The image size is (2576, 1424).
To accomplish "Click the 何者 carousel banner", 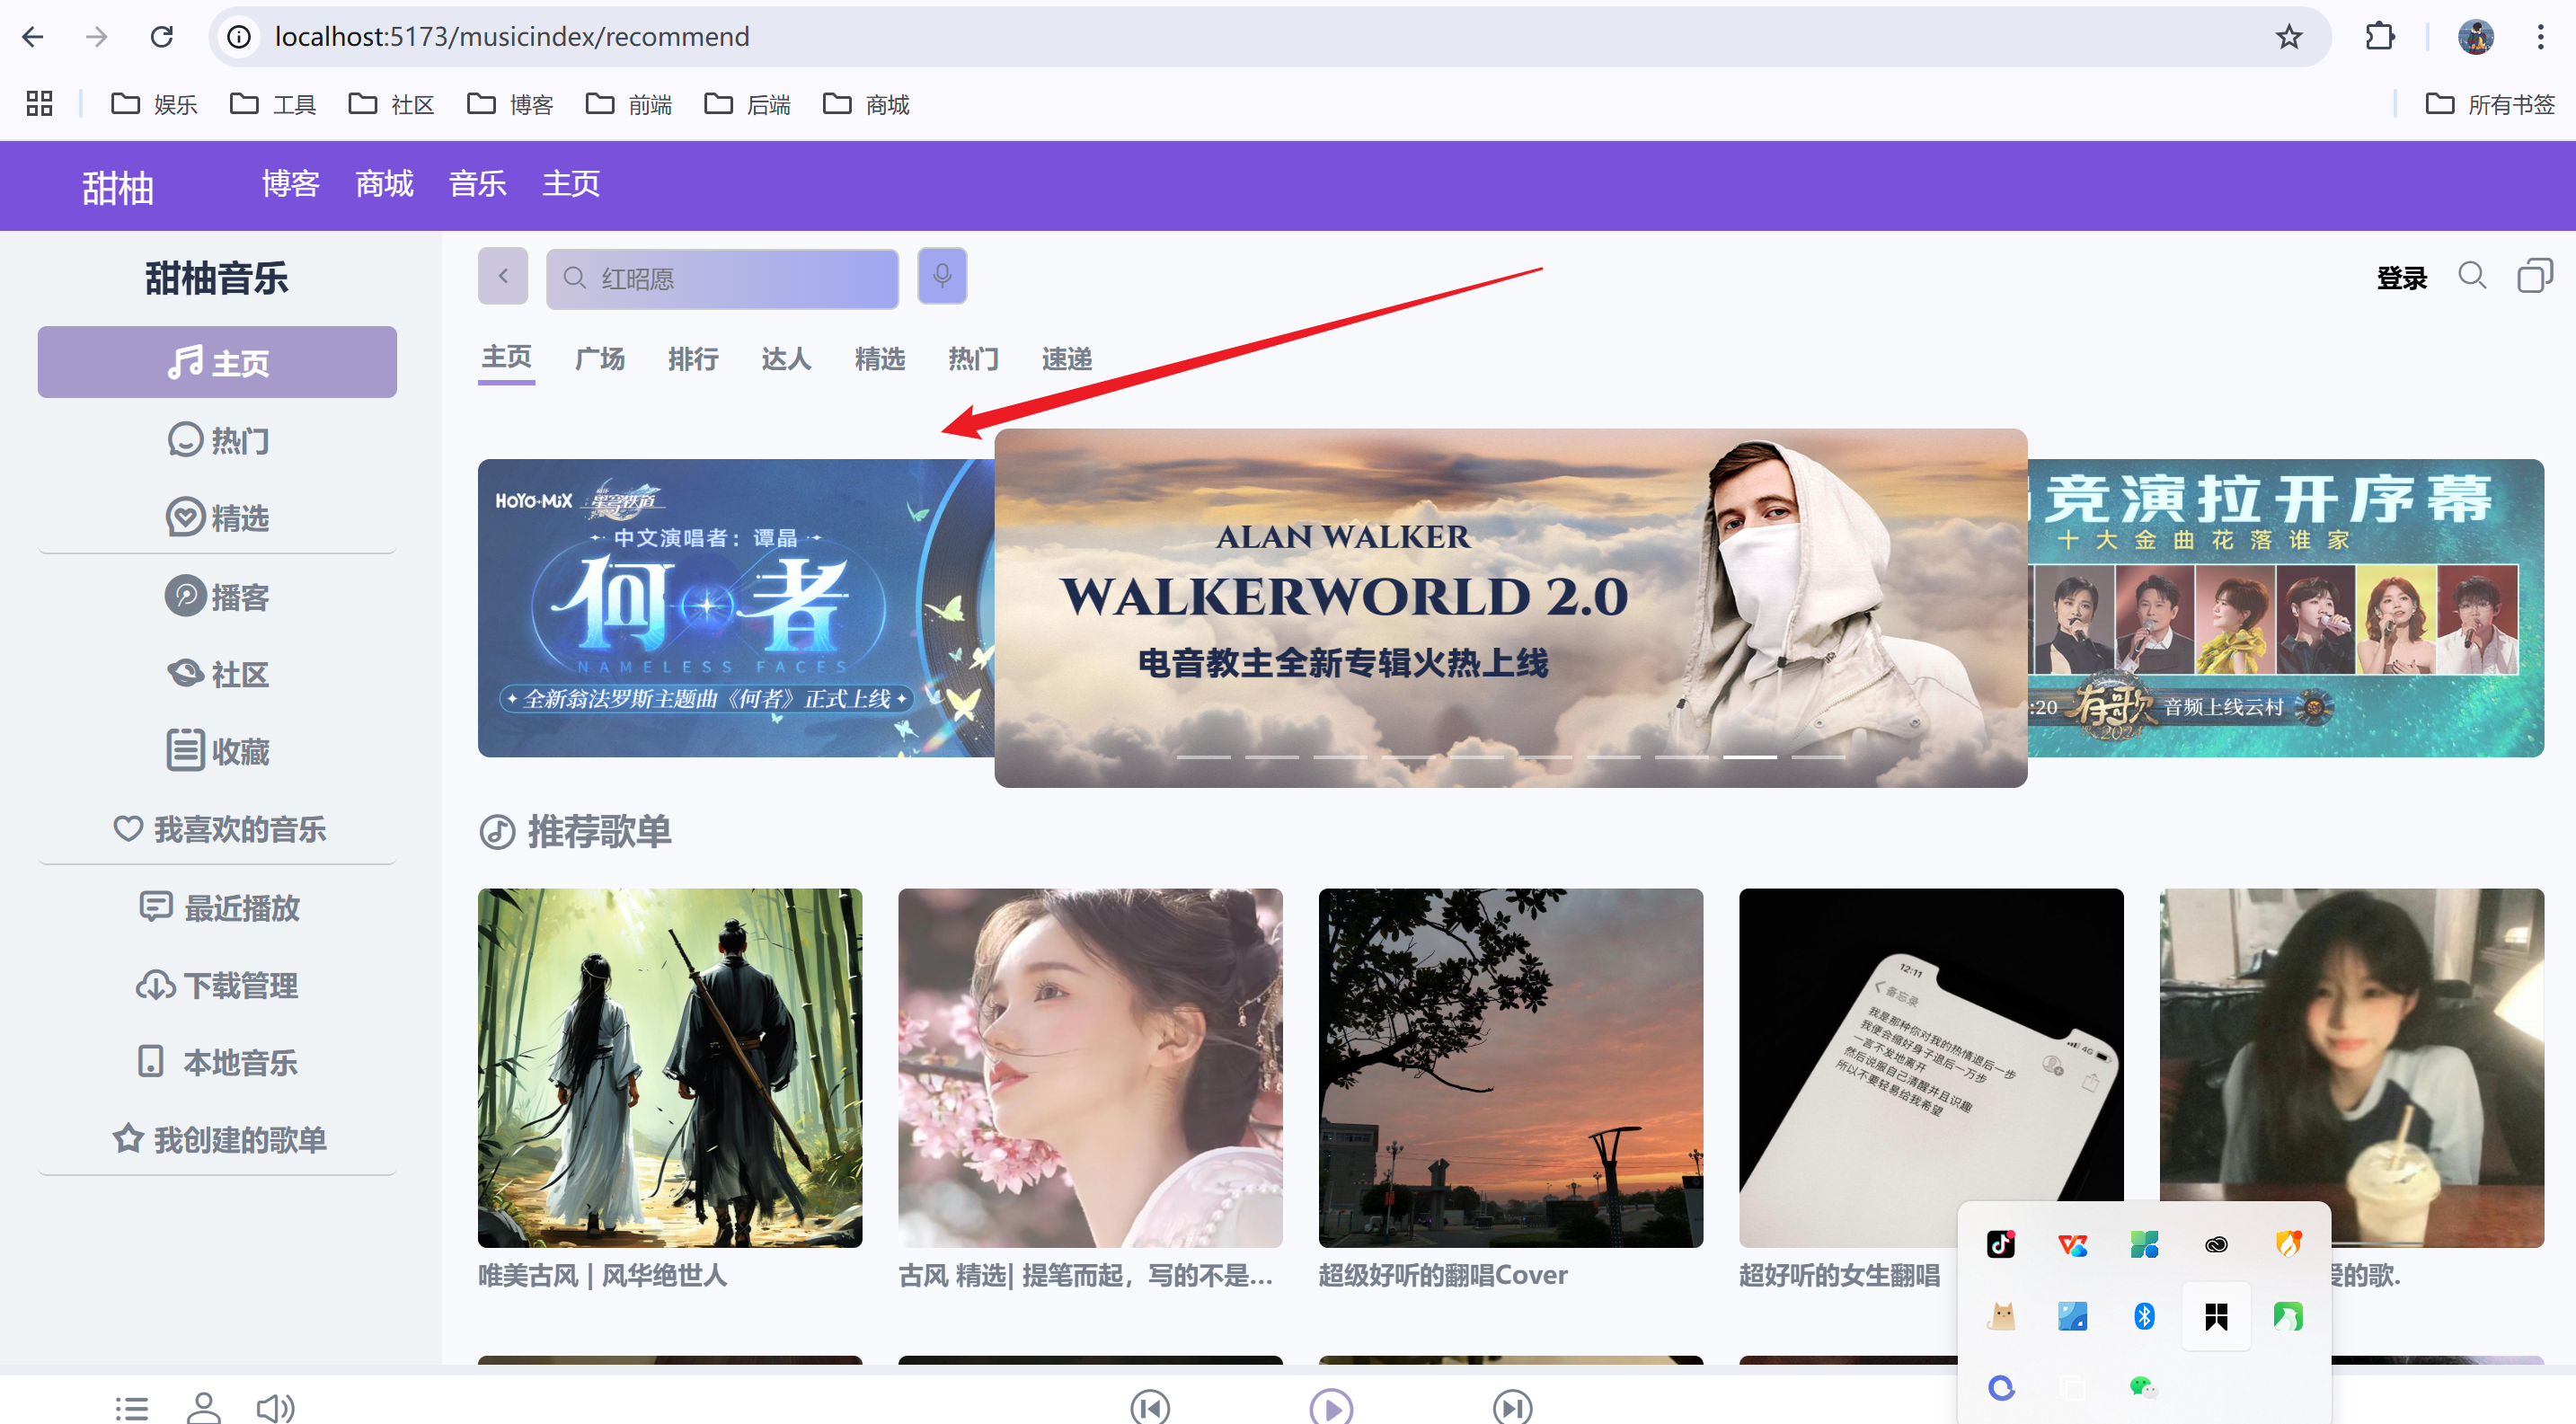I will (x=736, y=608).
